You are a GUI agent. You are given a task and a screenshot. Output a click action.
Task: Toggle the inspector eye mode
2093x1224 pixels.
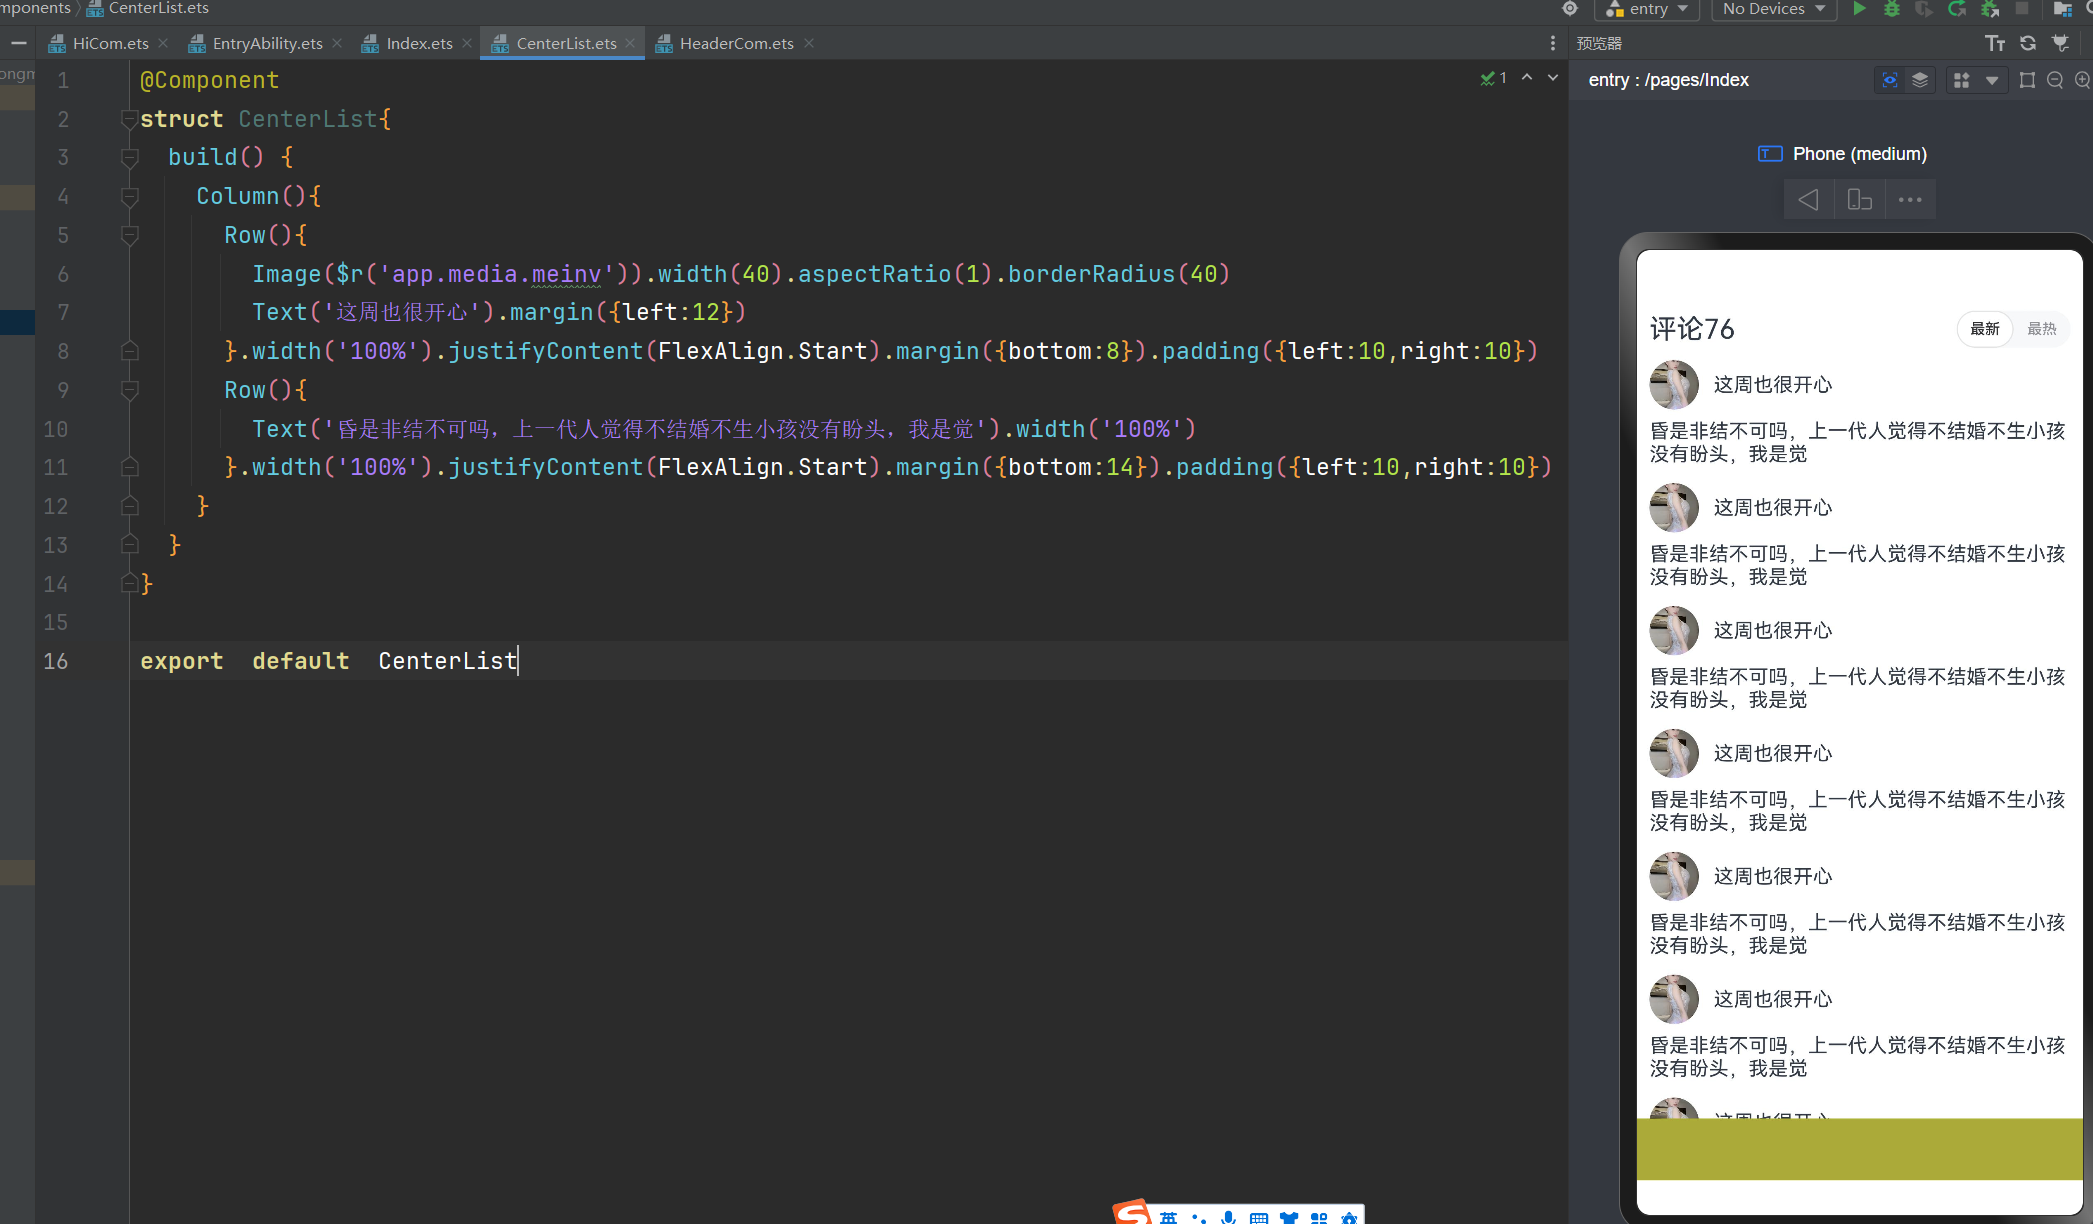(x=1890, y=80)
